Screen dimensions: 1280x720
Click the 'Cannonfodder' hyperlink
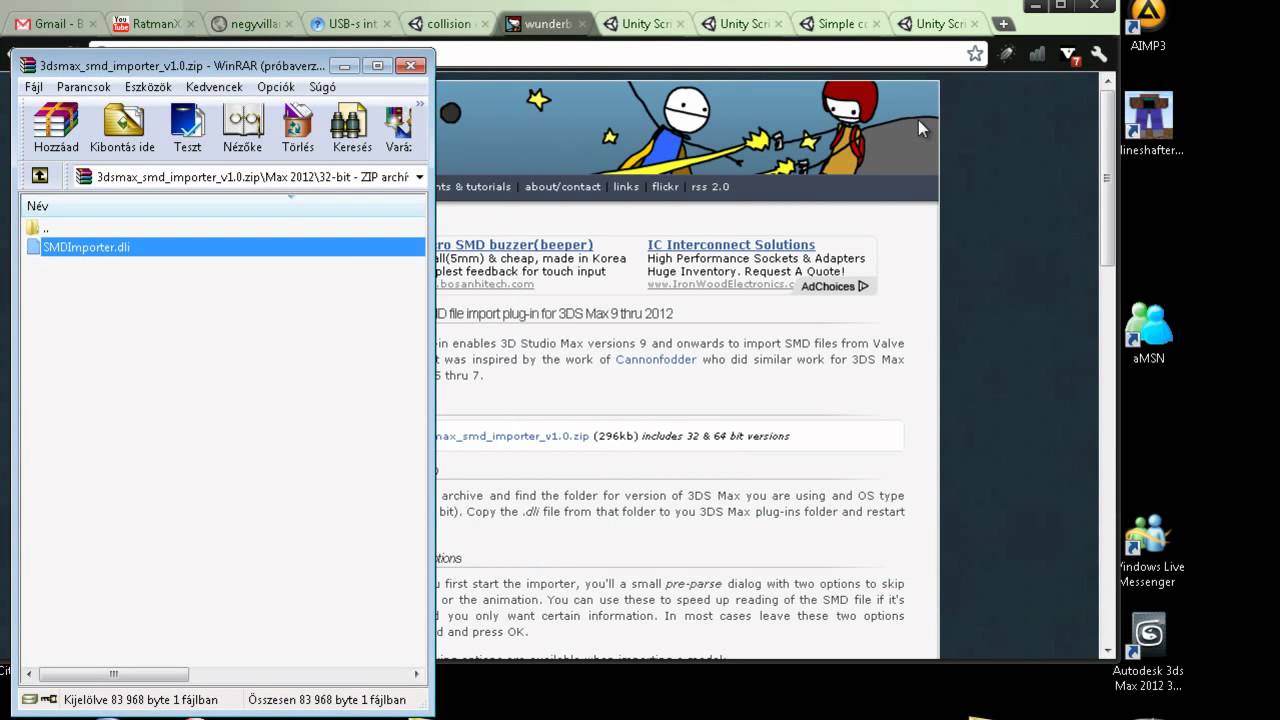(x=656, y=359)
